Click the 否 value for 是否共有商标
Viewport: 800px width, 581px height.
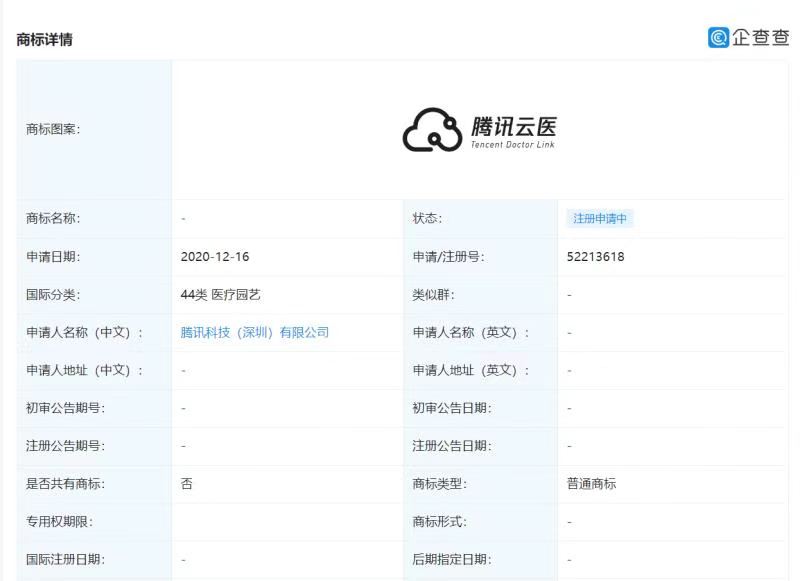coord(187,484)
